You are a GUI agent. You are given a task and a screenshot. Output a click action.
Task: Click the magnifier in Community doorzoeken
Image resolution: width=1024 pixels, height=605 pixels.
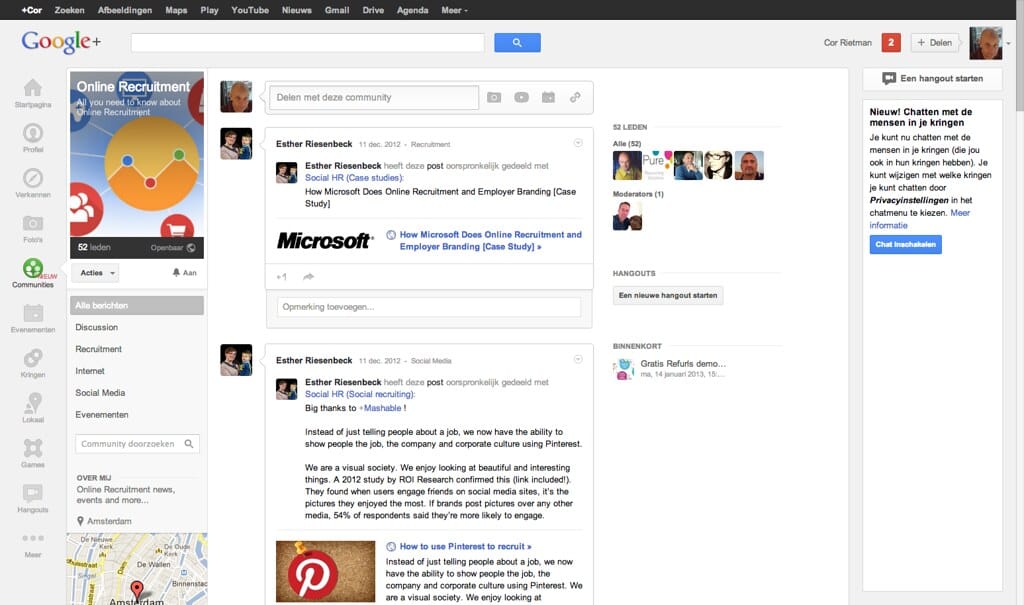click(189, 444)
